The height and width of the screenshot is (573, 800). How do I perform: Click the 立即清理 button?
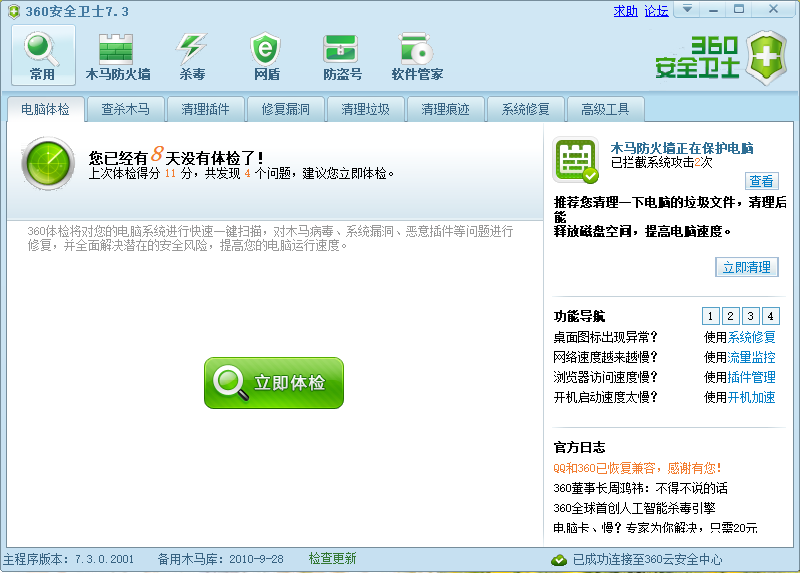(x=747, y=267)
